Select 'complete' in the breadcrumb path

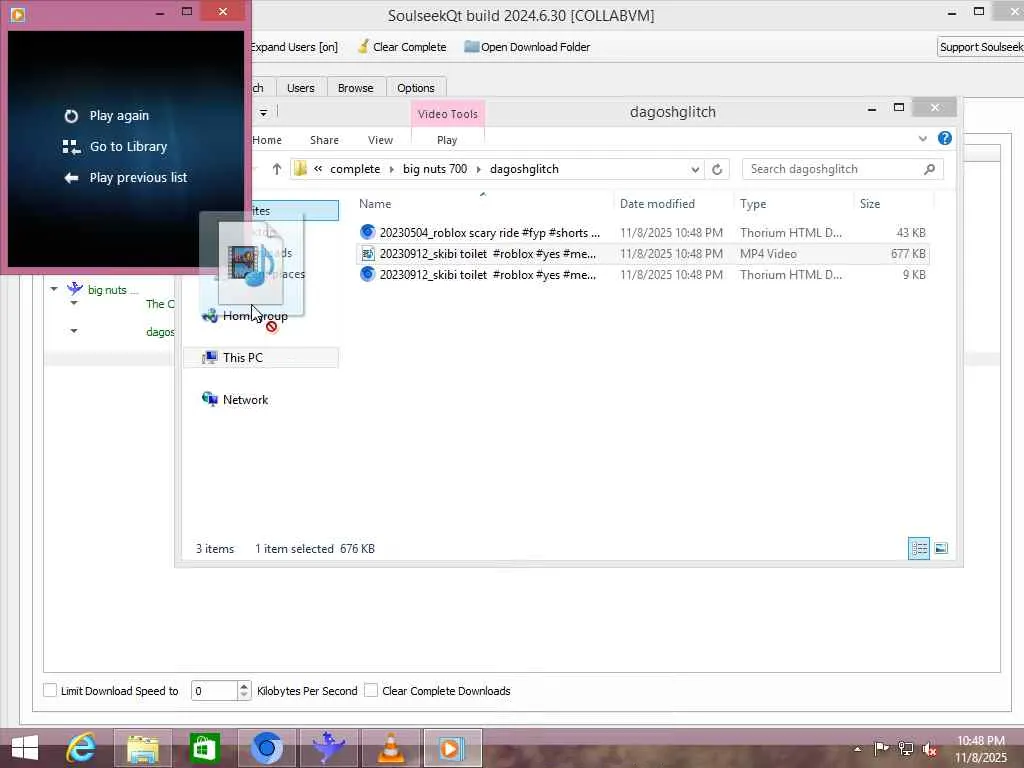[x=355, y=169]
